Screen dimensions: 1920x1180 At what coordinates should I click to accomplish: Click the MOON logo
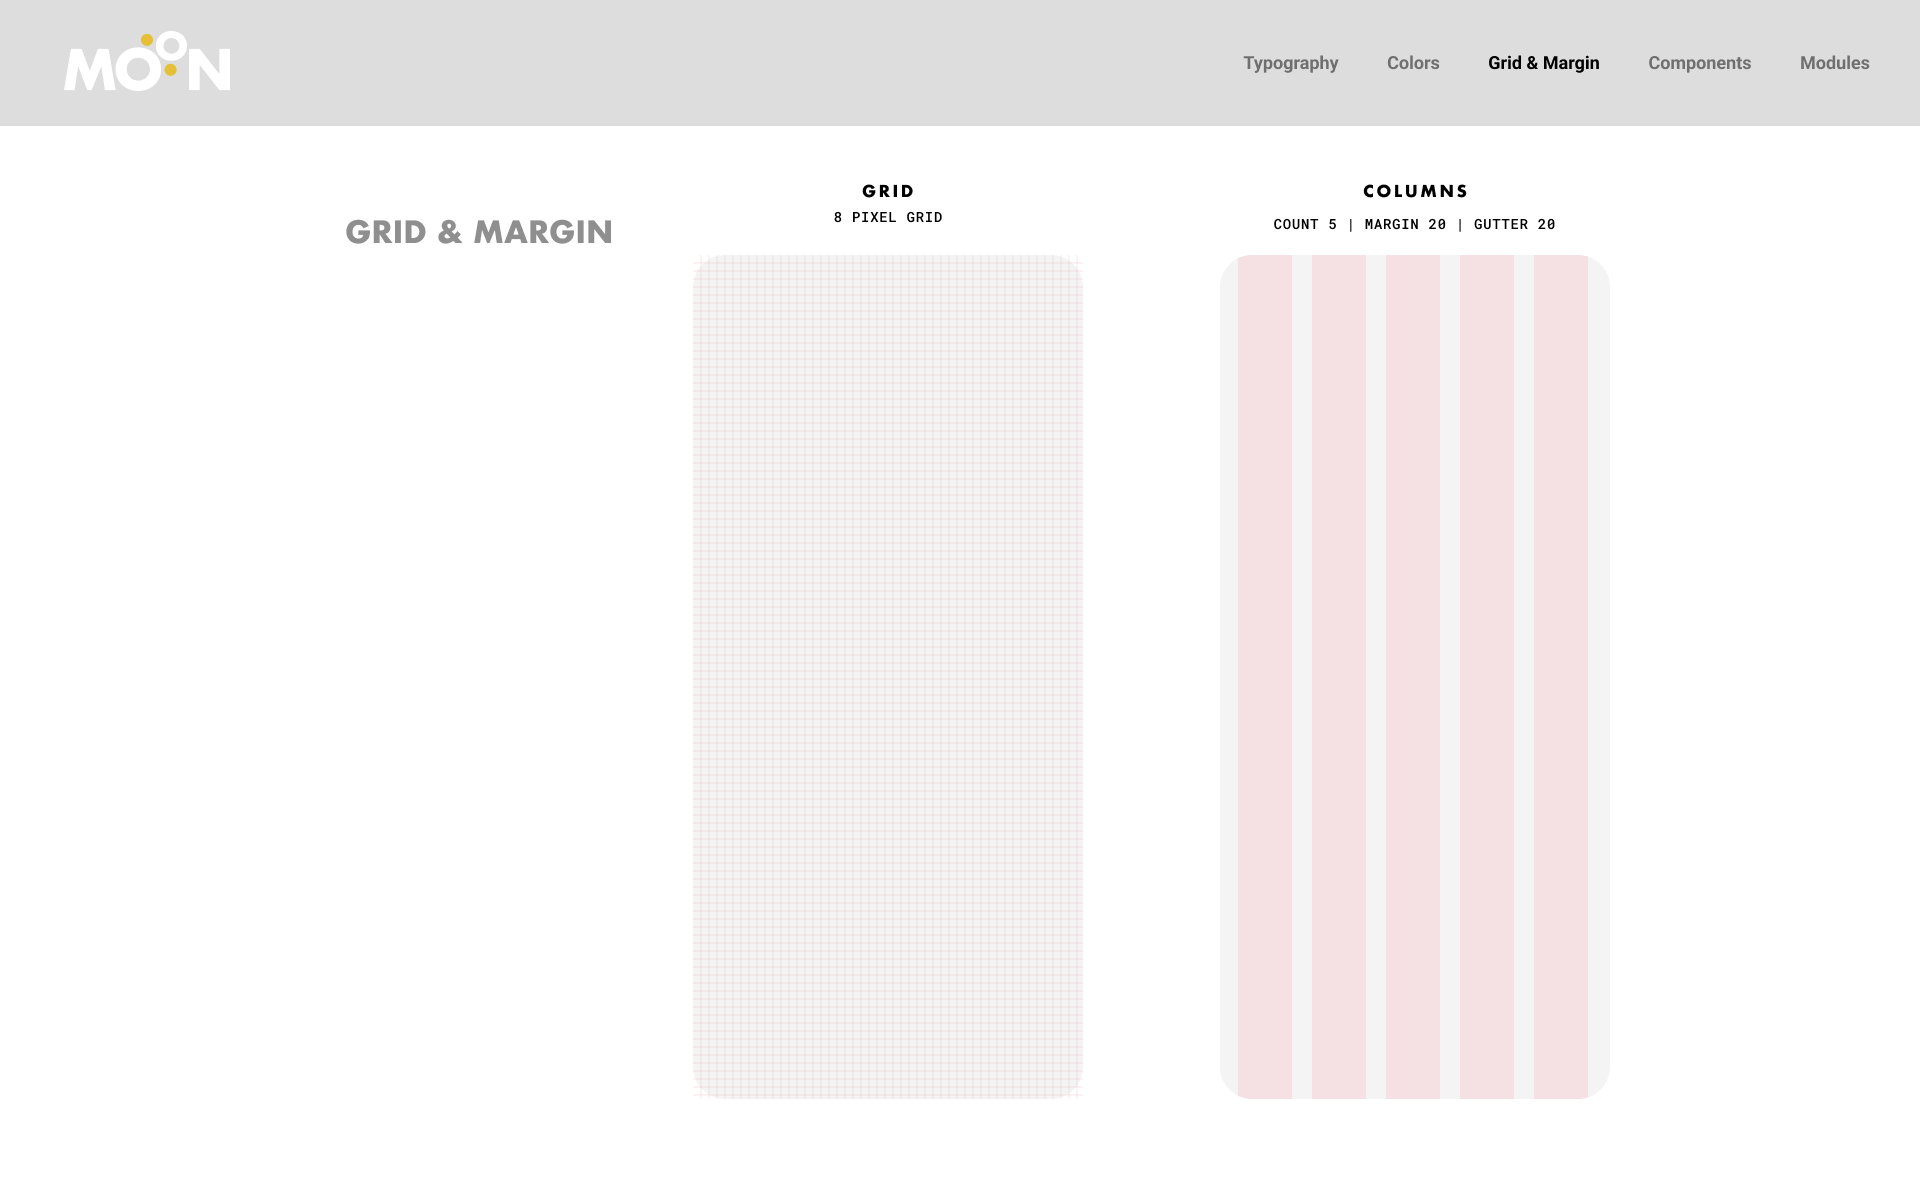point(147,63)
